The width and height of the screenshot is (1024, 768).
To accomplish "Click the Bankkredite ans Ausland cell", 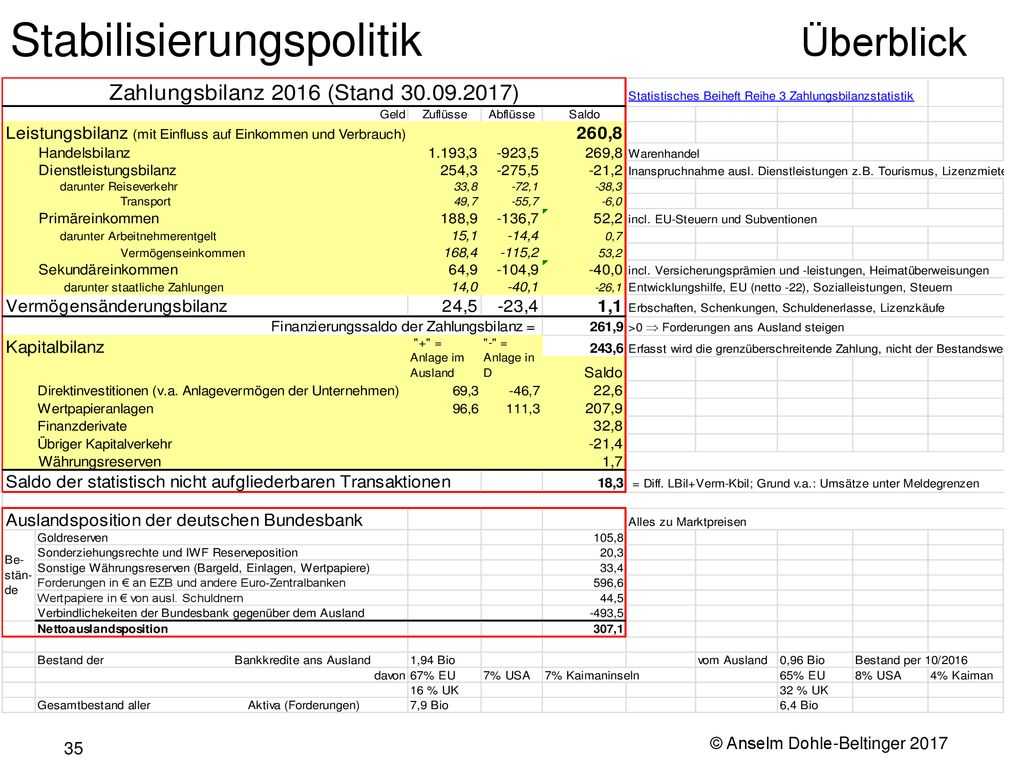I will 302,660.
